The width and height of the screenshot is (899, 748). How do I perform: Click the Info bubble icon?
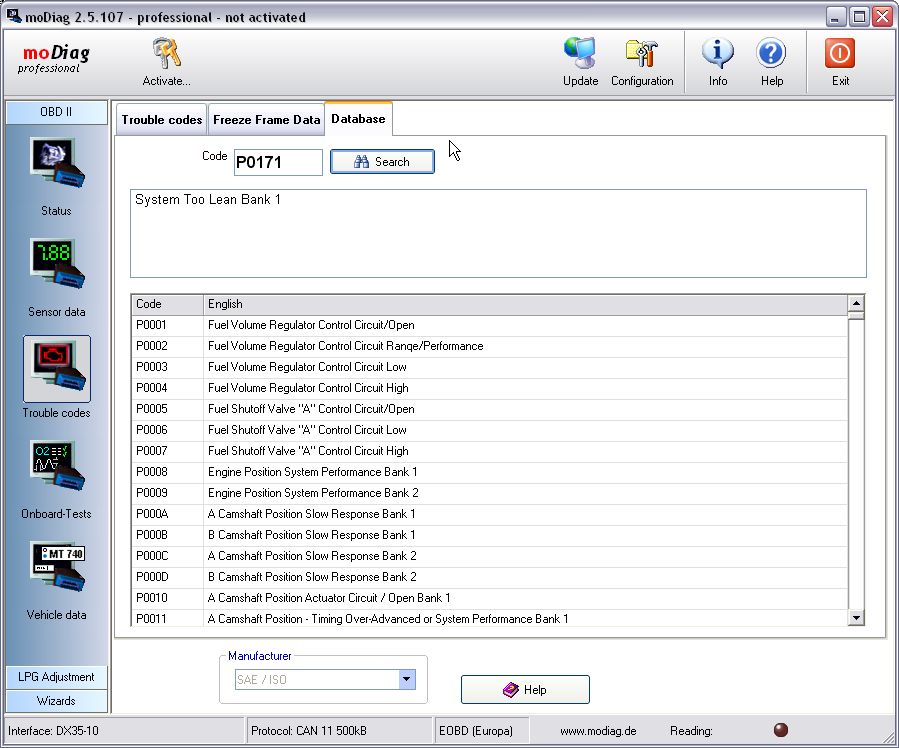pyautogui.click(x=717, y=54)
